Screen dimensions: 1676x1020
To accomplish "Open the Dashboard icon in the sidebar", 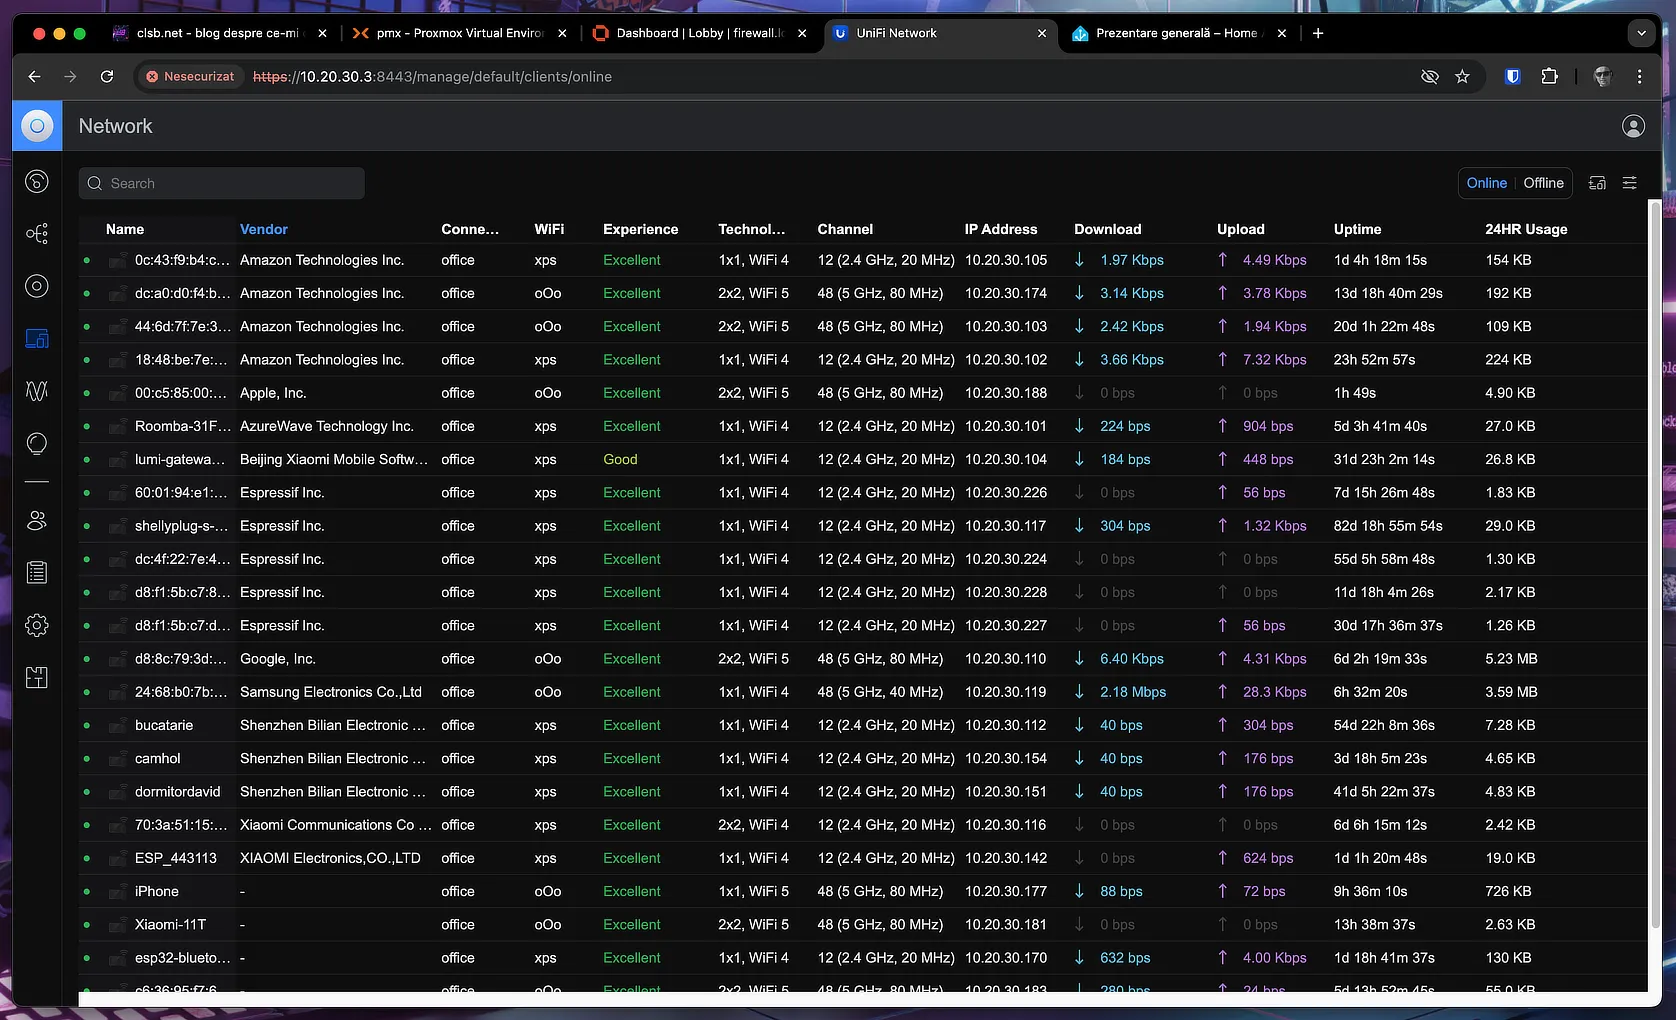I will click(x=37, y=181).
